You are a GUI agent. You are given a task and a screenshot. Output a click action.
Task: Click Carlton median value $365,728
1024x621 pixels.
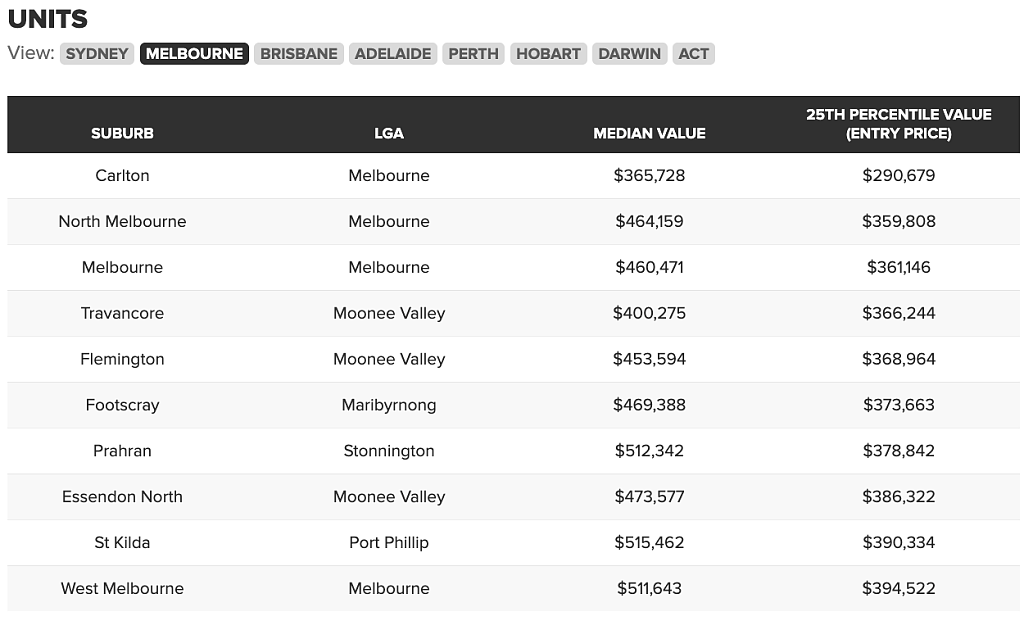click(x=649, y=176)
